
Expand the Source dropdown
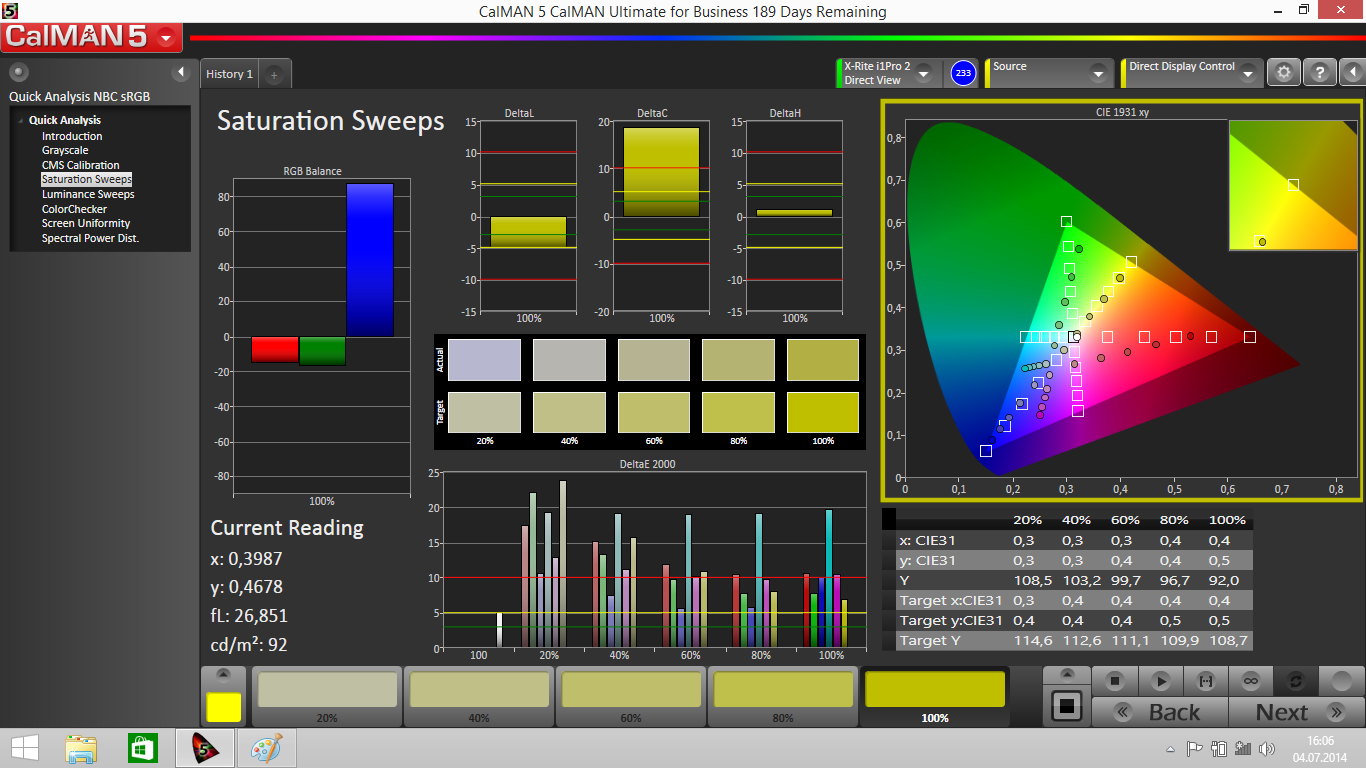pyautogui.click(x=1097, y=74)
